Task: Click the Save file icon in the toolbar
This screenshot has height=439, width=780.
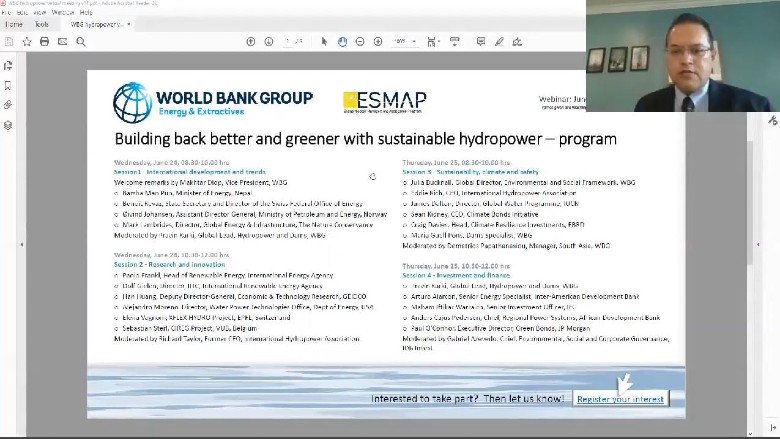Action: tap(9, 42)
